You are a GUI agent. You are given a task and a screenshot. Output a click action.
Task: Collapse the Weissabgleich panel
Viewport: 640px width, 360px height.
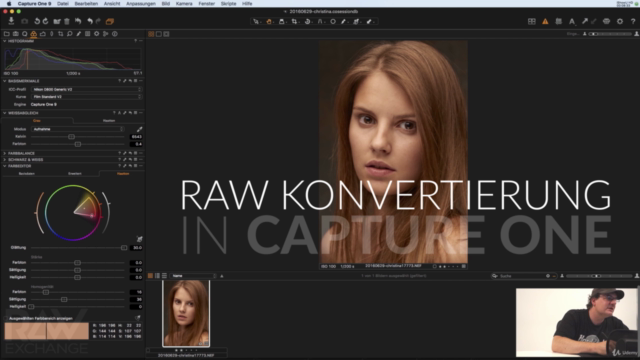pyautogui.click(x=4, y=113)
